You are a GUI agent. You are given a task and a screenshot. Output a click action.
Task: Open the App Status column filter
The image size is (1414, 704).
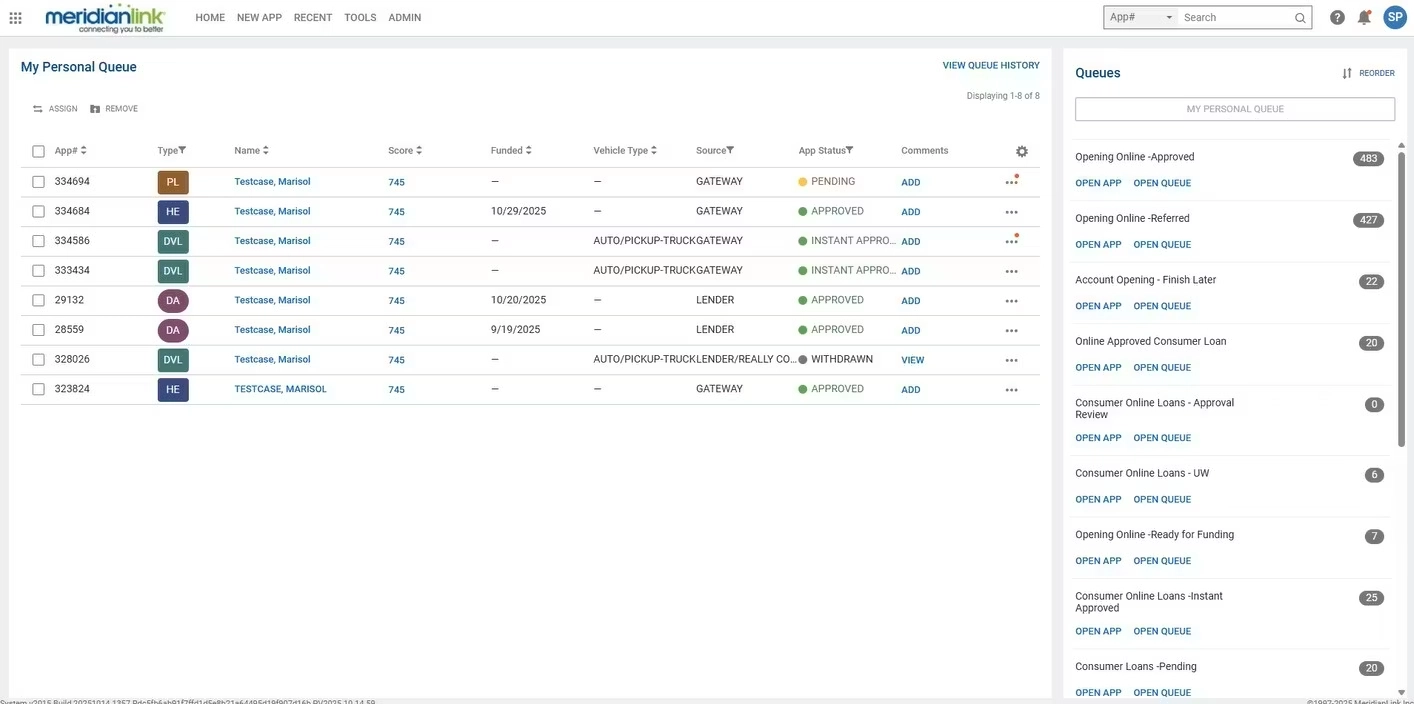click(849, 150)
